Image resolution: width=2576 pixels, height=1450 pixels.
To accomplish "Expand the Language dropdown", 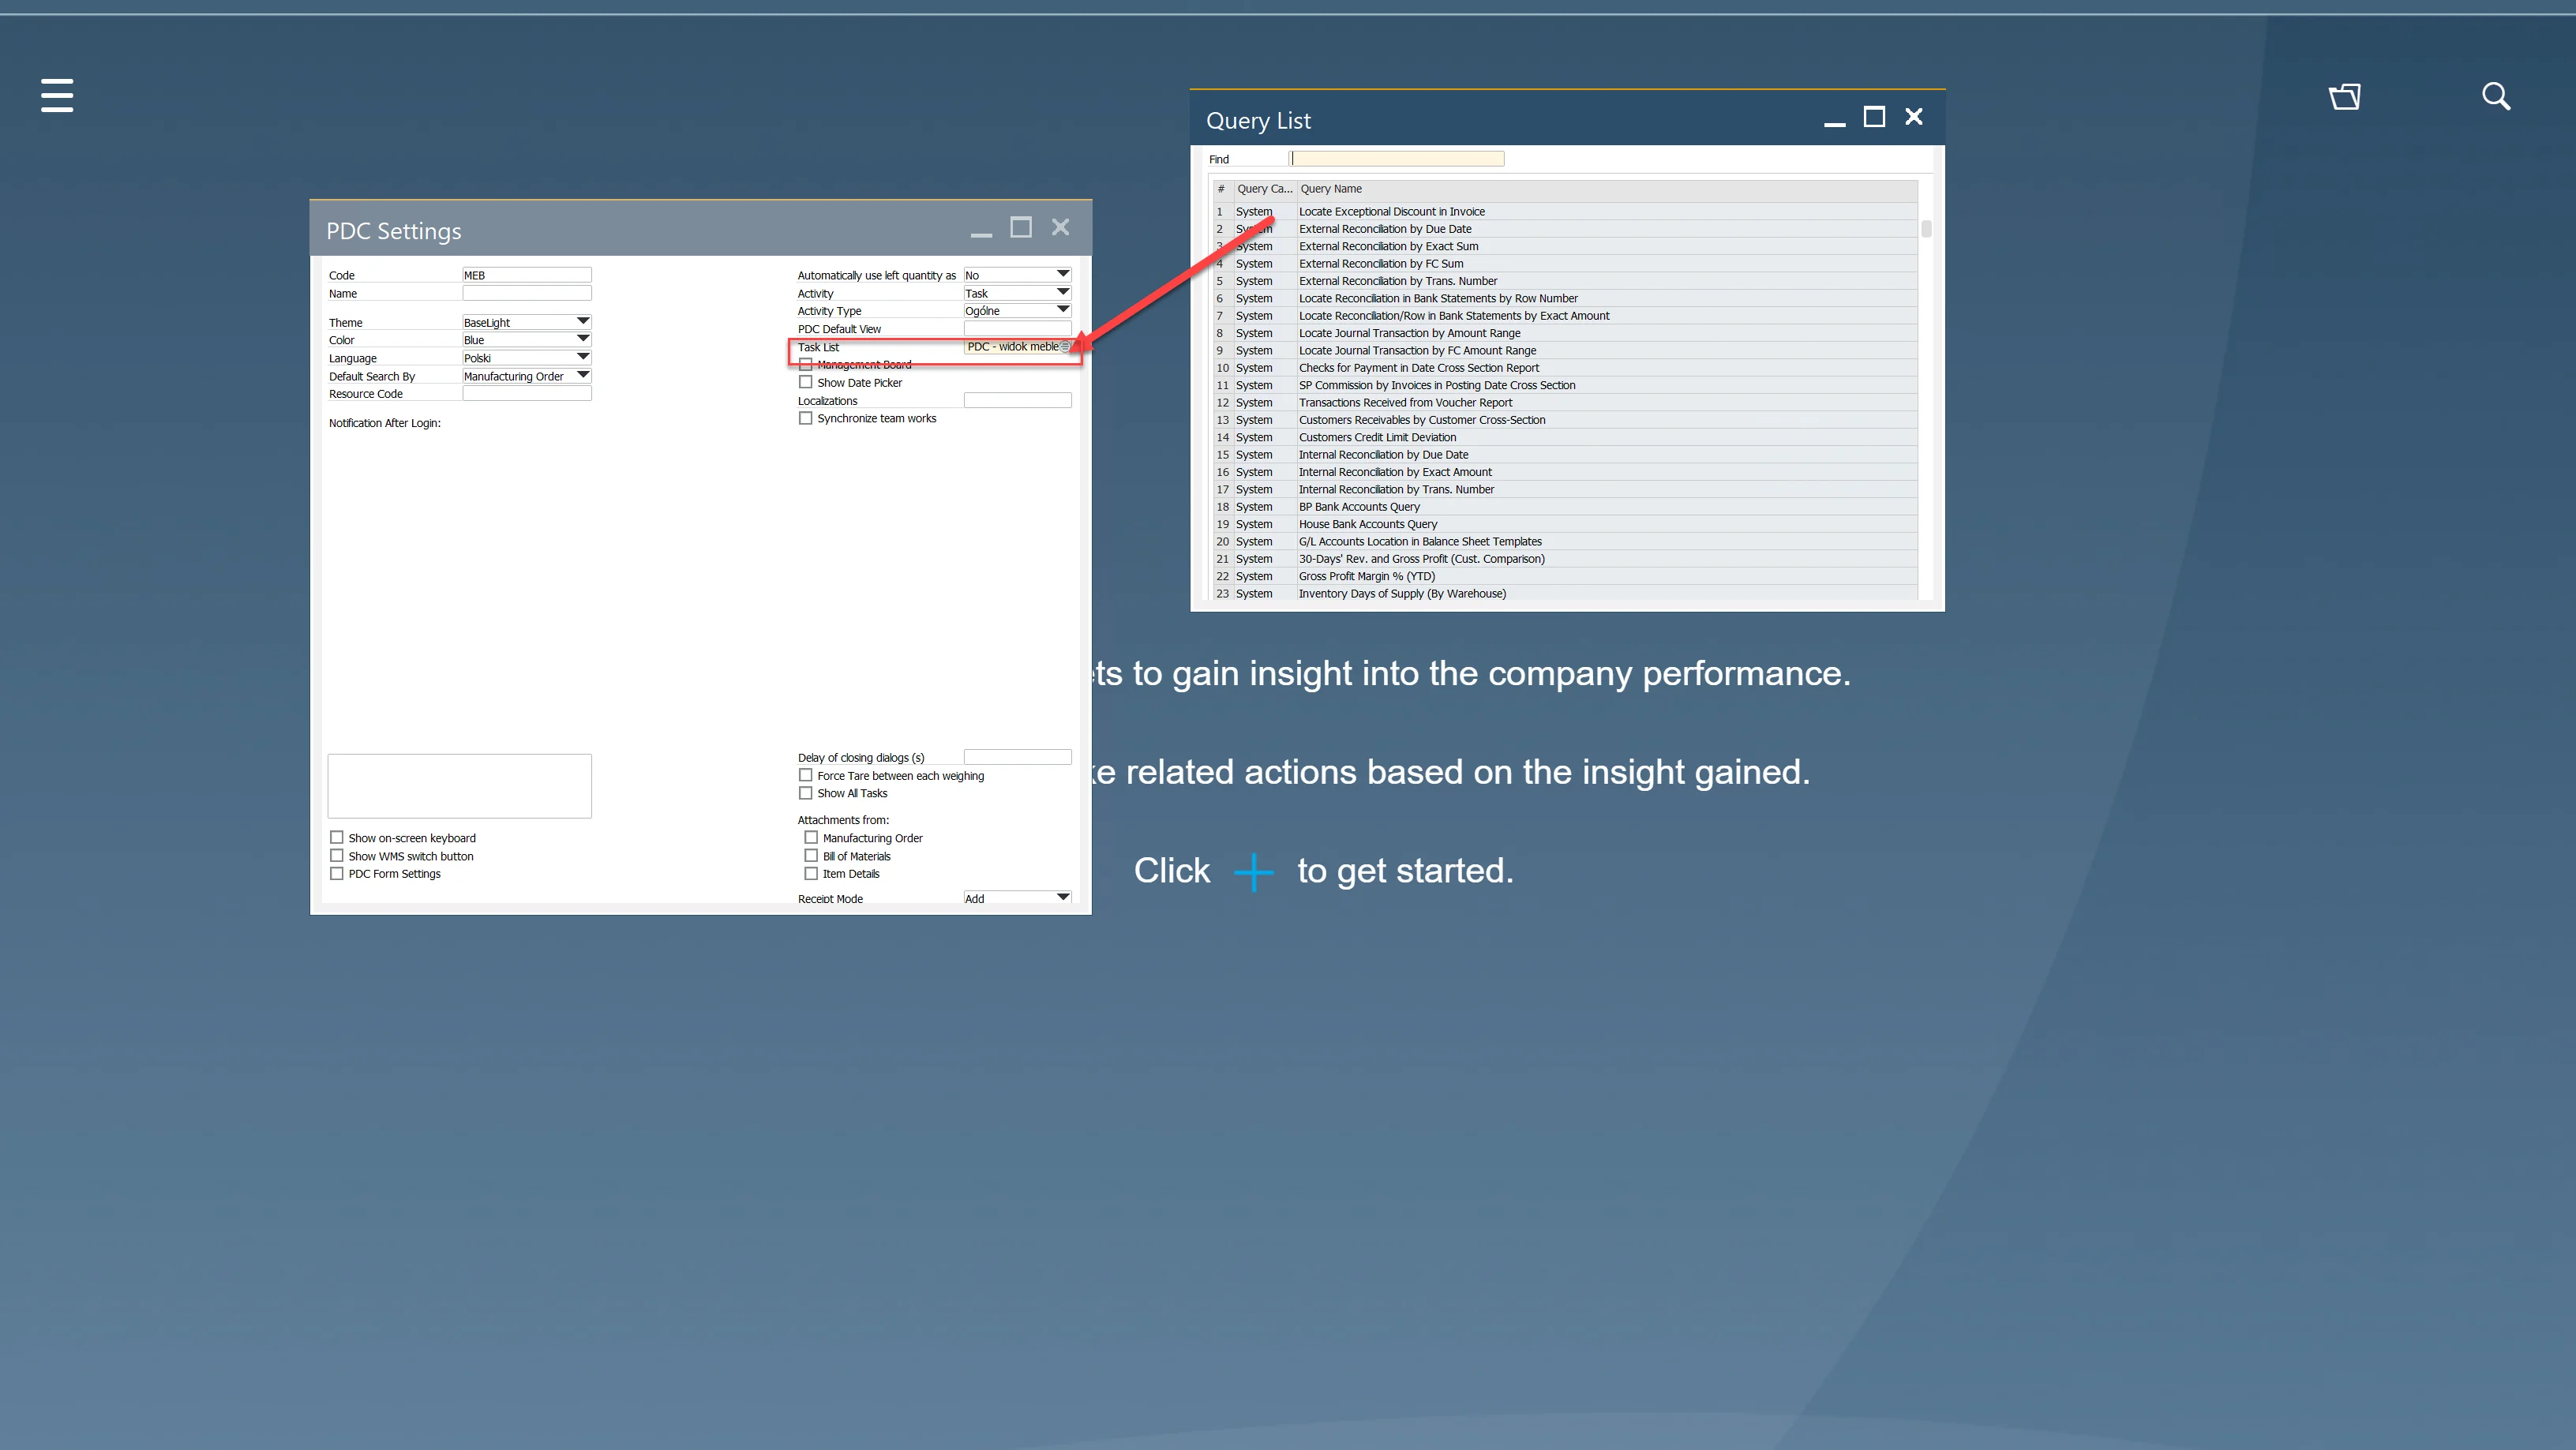I will [x=582, y=357].
